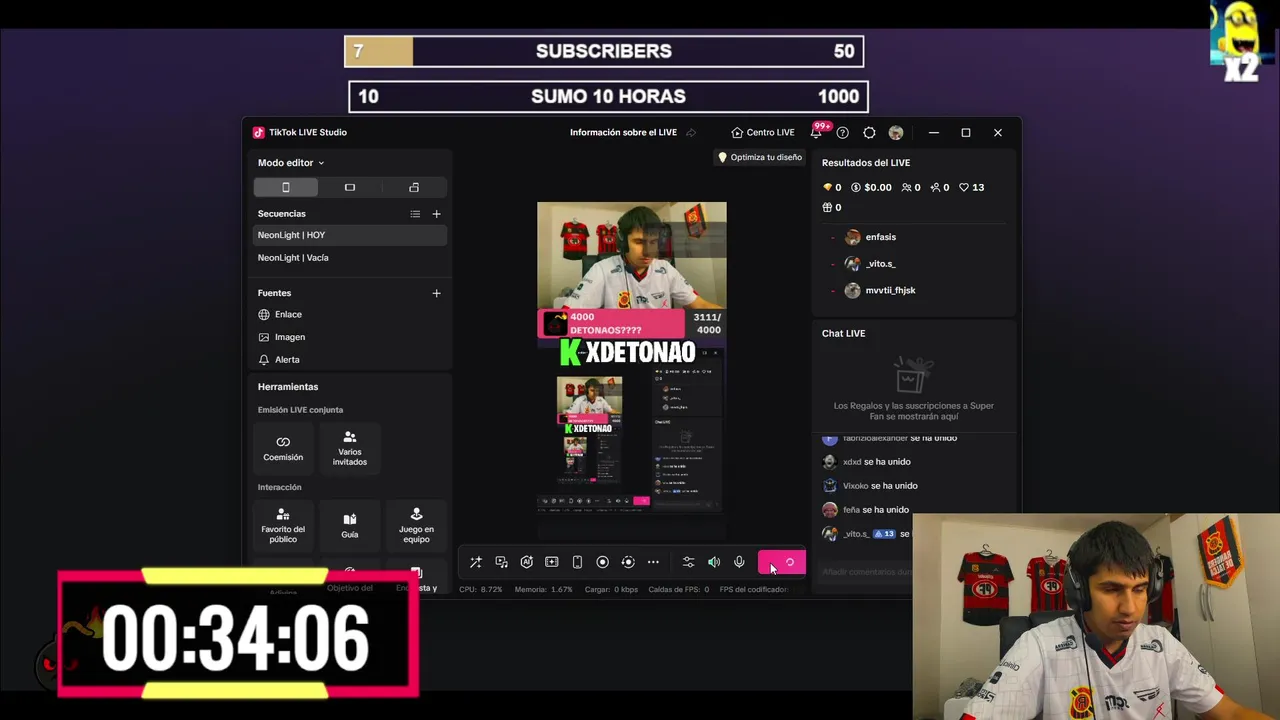Click the TikTok LIVE Studio logo icon
Image resolution: width=1280 pixels, height=720 pixels.
coord(258,132)
